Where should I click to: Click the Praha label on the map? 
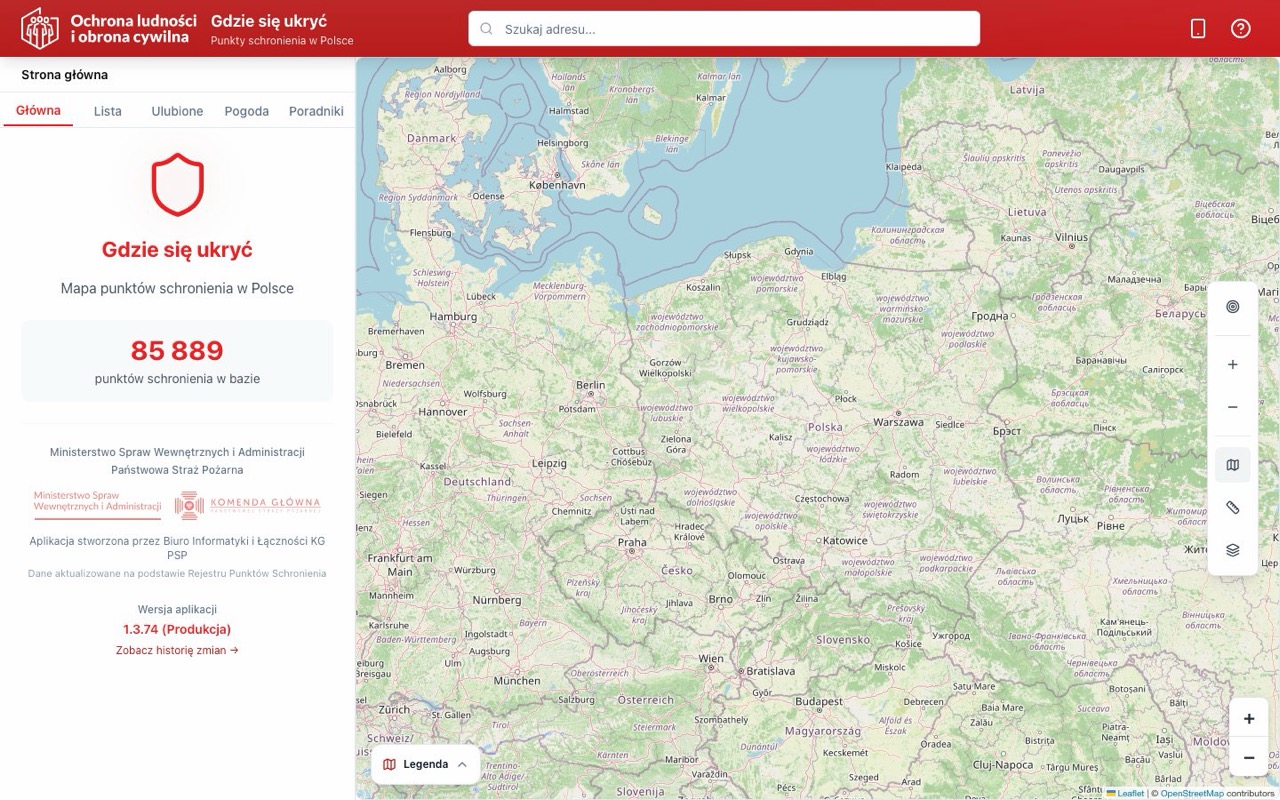[x=632, y=542]
